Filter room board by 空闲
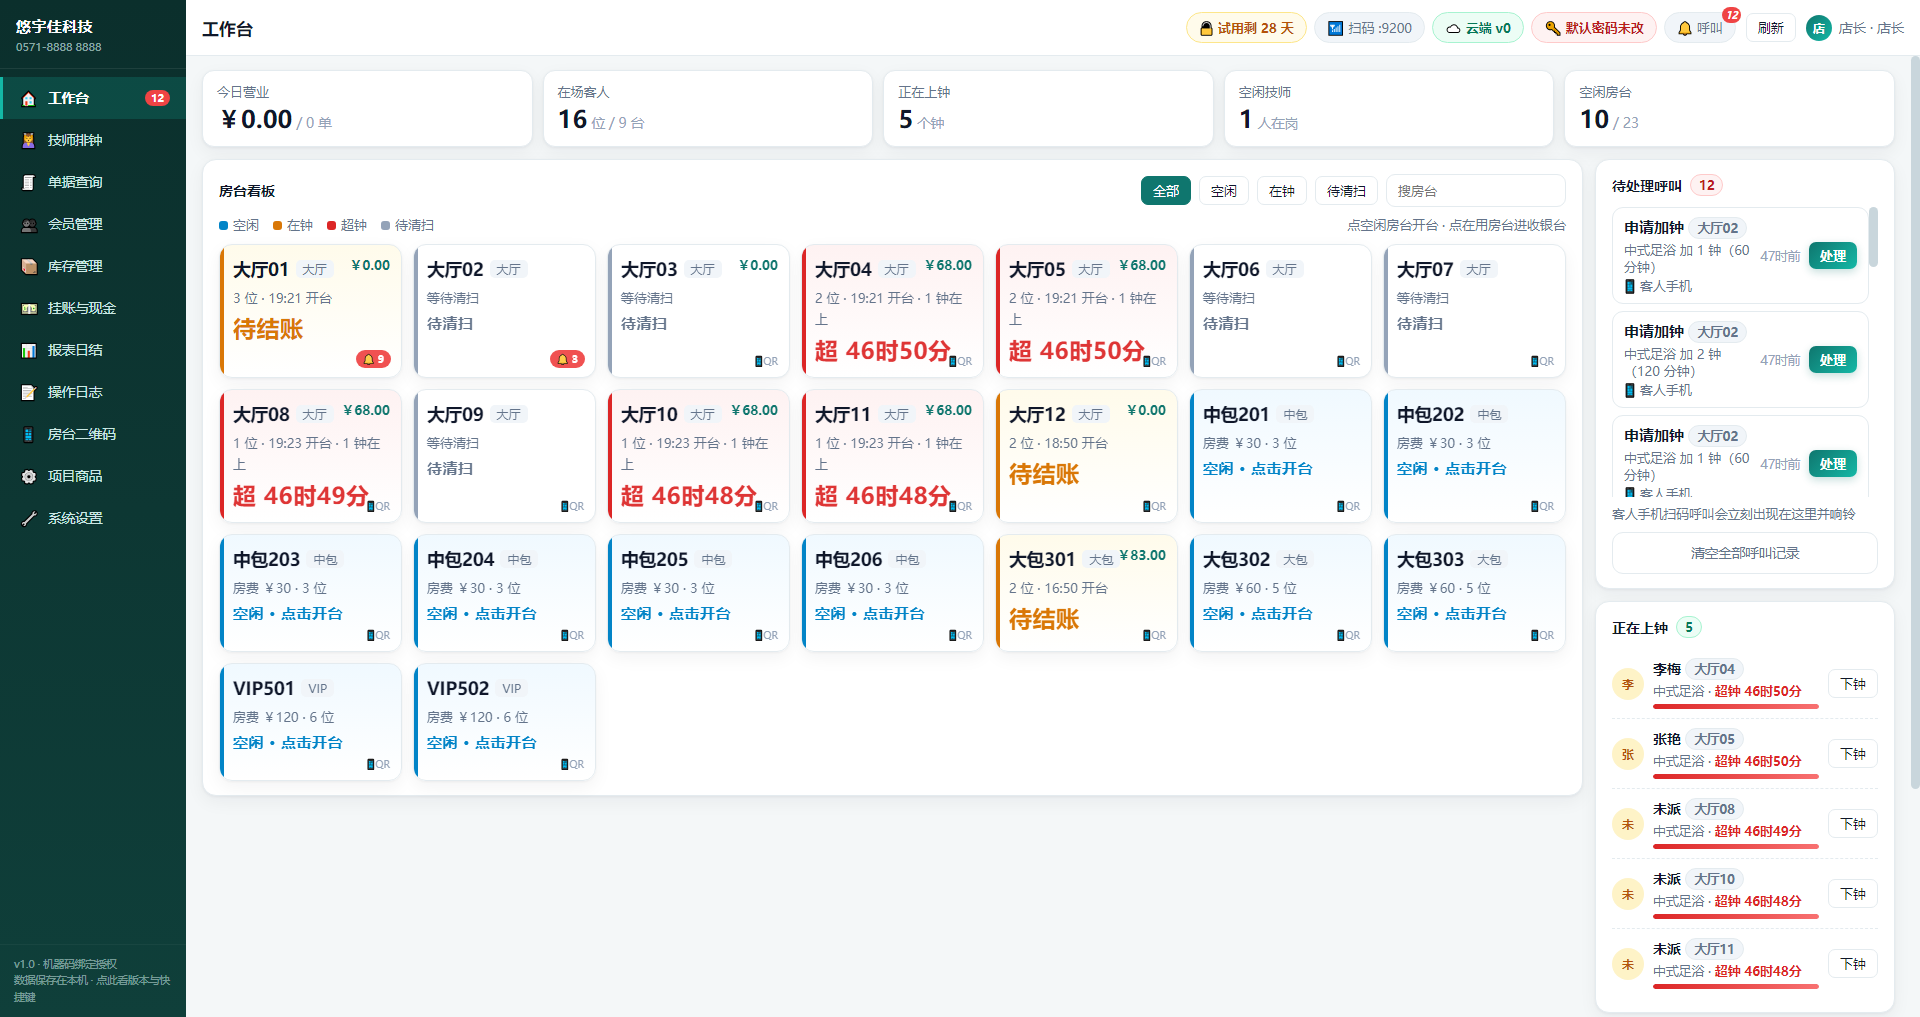The width and height of the screenshot is (1920, 1017). click(x=1224, y=191)
